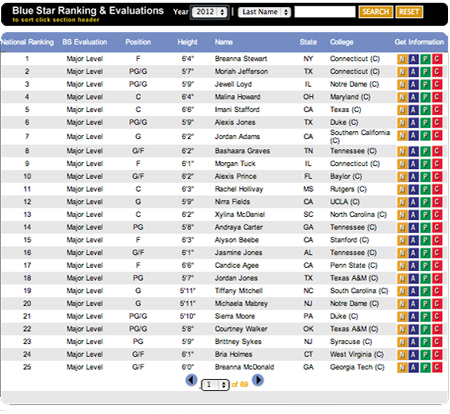Viewport: 450px width, 414px height.
Task: Click the name Bria Holmes
Action: coord(233,354)
